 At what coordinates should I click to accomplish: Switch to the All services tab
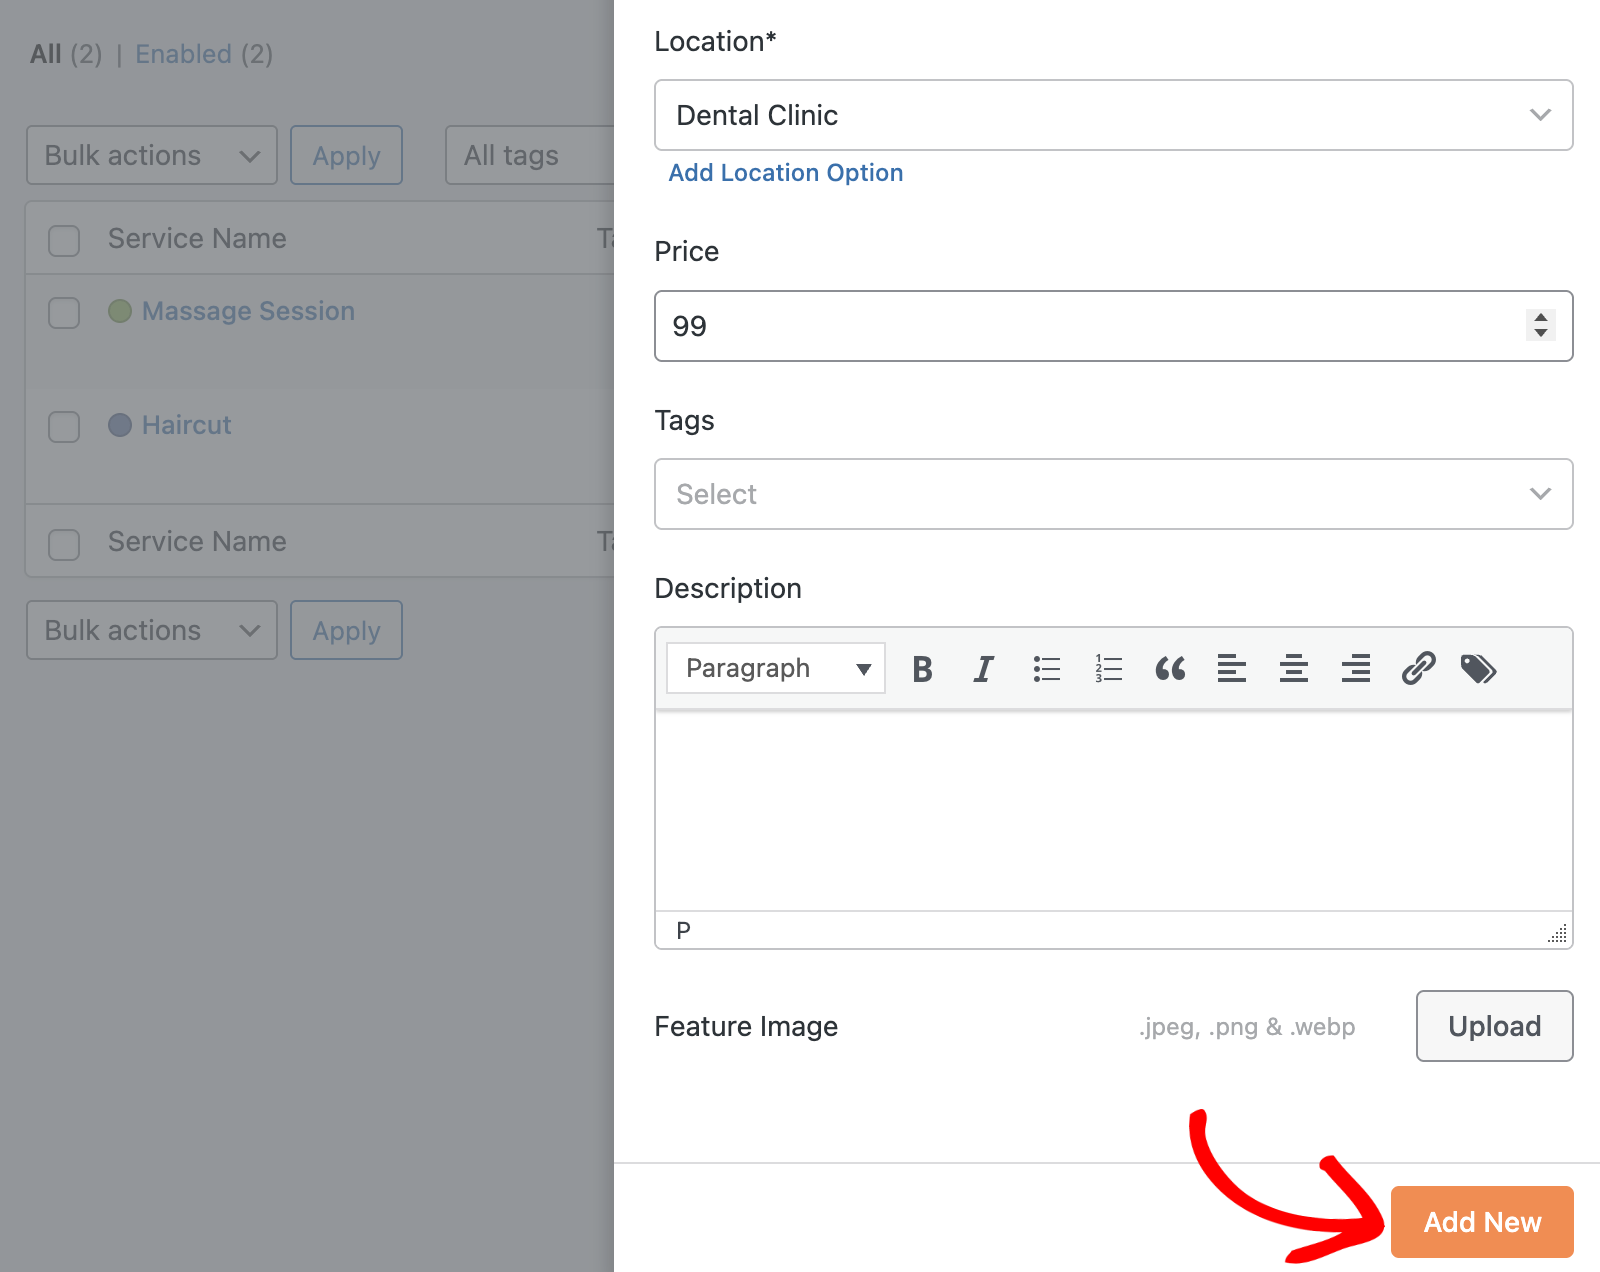pyautogui.click(x=45, y=54)
